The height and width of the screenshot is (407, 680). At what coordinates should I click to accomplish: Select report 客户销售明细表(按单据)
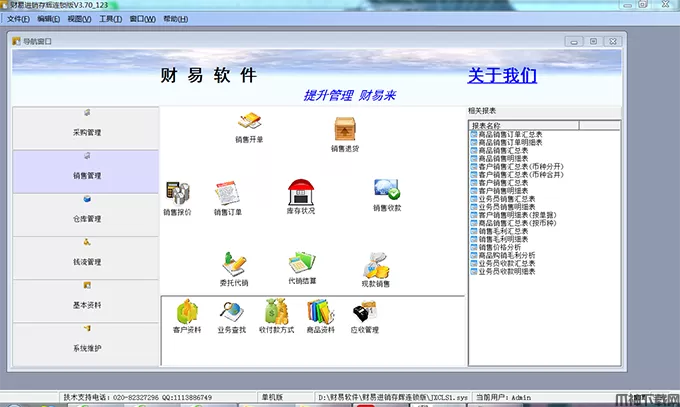tap(514, 215)
